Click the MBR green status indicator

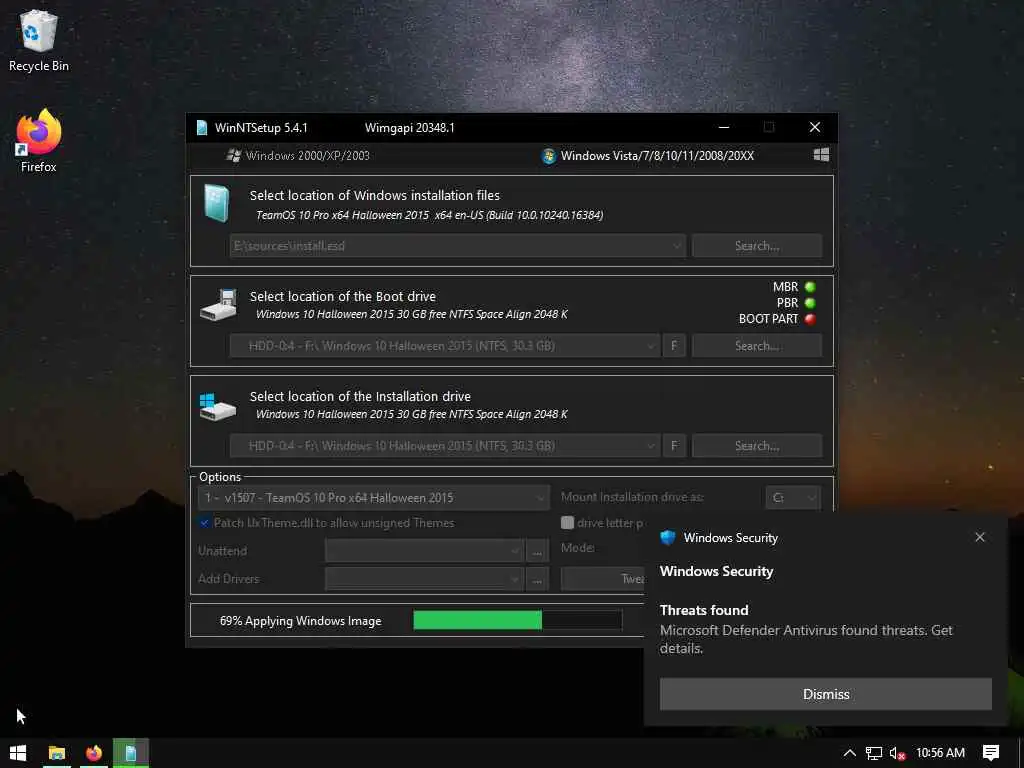[x=810, y=287]
